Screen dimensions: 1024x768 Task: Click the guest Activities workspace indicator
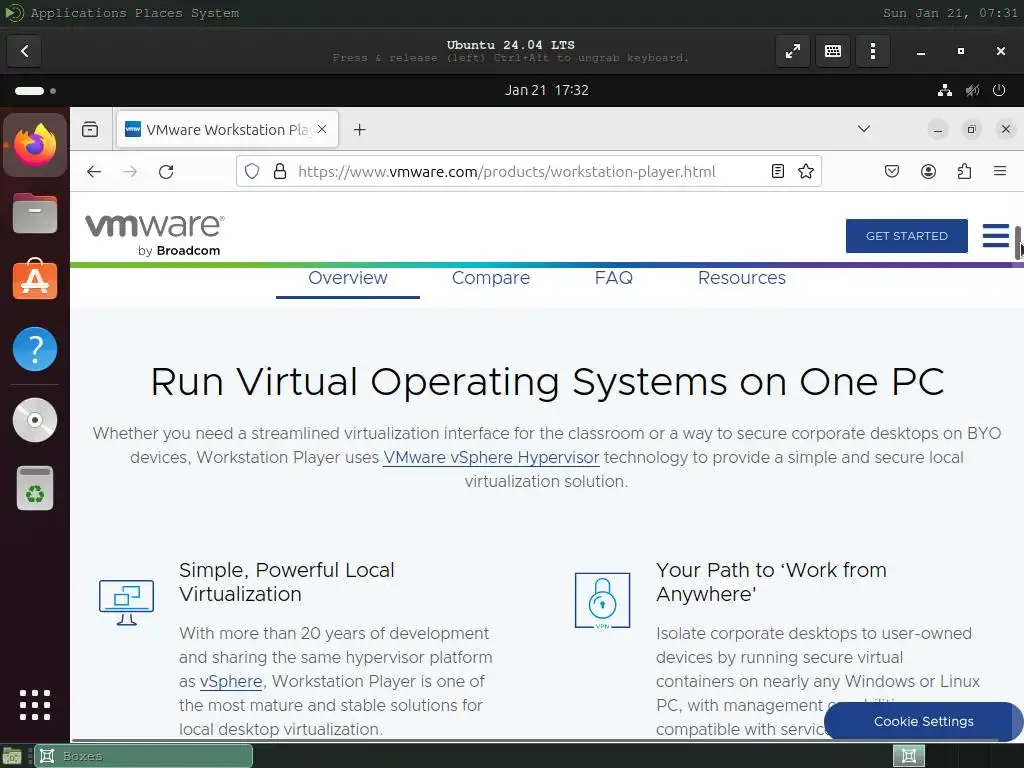click(x=35, y=91)
